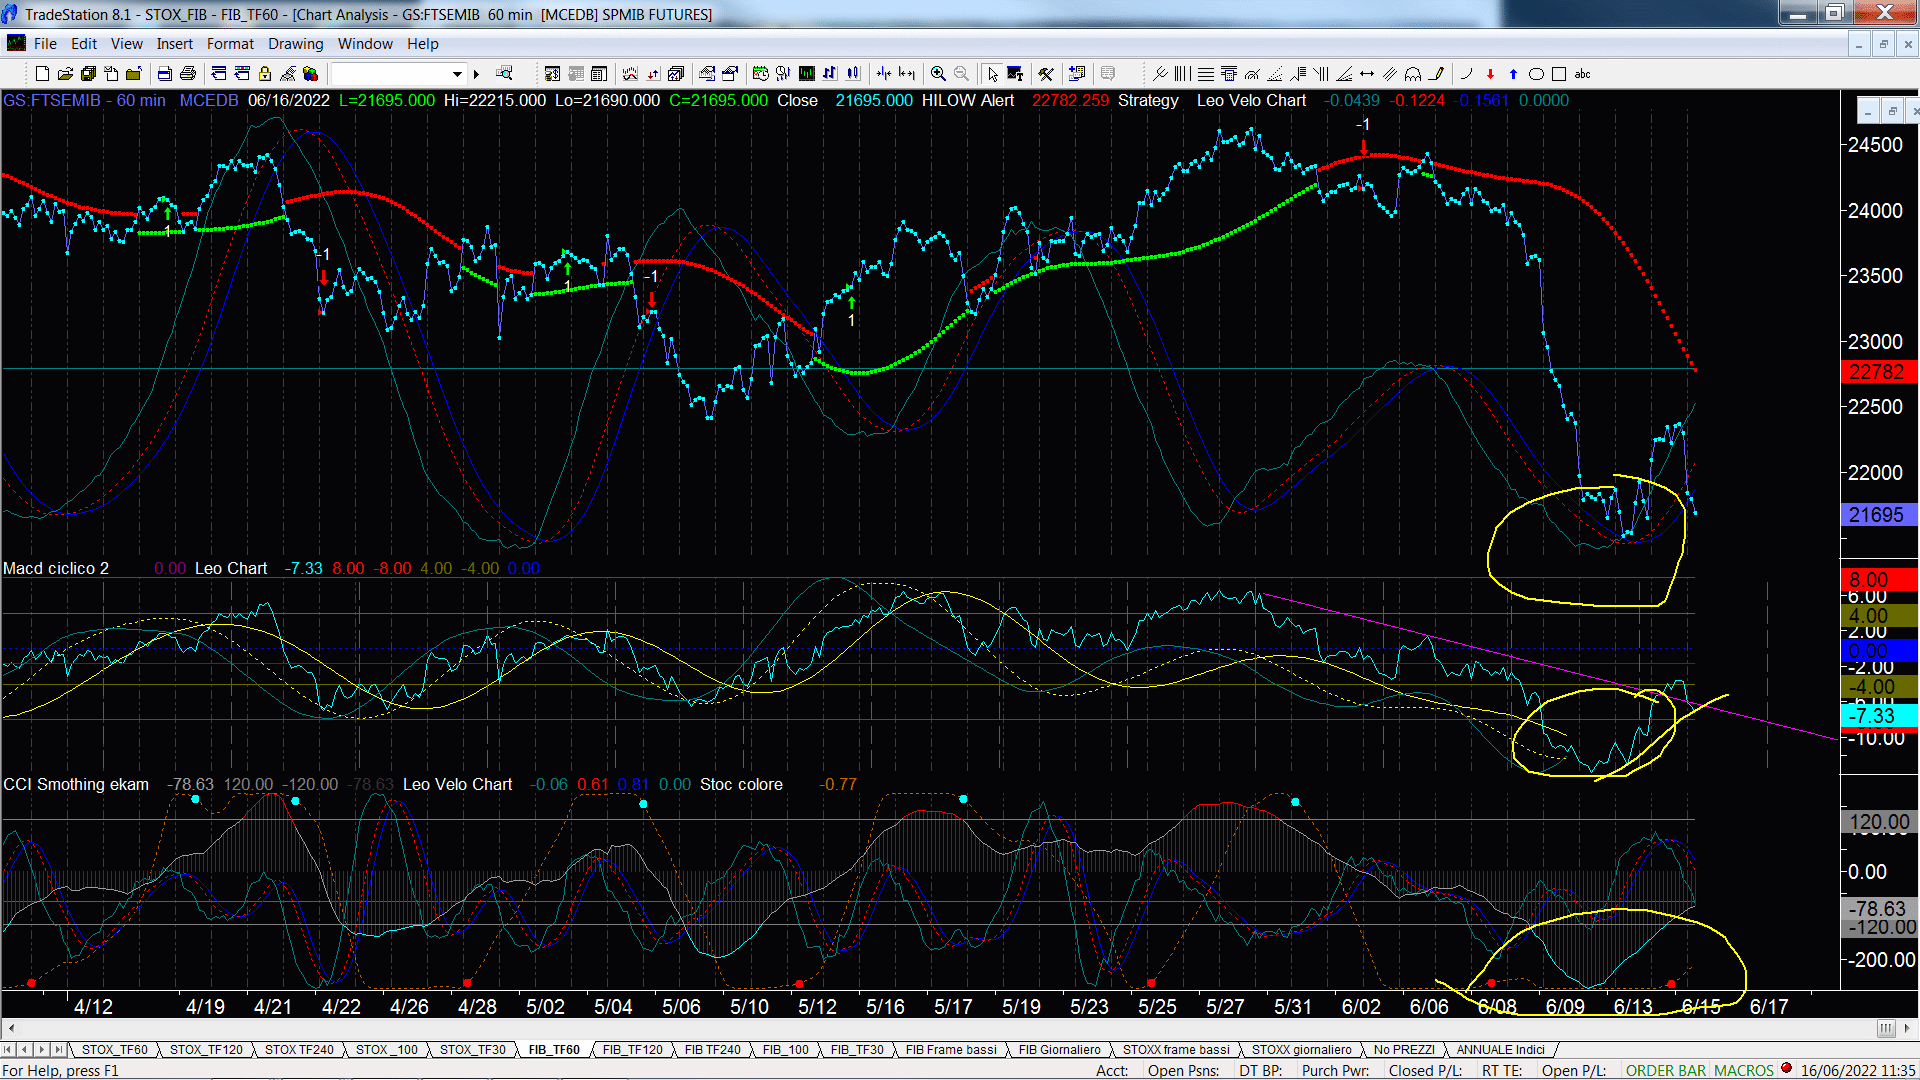Click the zoom out magnifier icon
The width and height of the screenshot is (1920, 1080).
coord(962,74)
